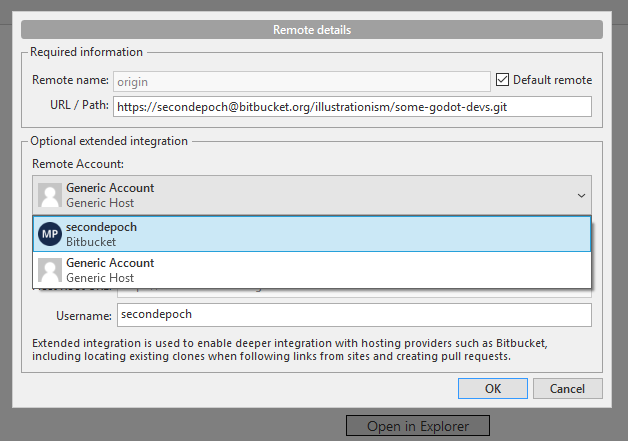
Task: Click the Required information group label
Action: (x=87, y=52)
